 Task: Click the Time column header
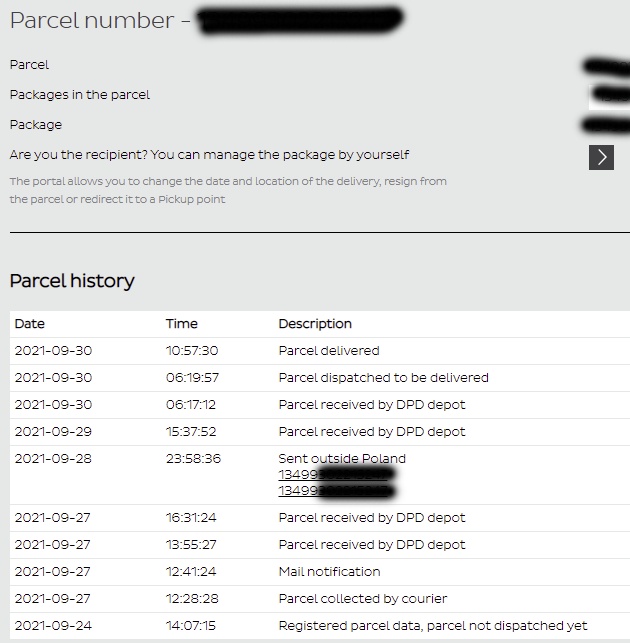pos(182,324)
